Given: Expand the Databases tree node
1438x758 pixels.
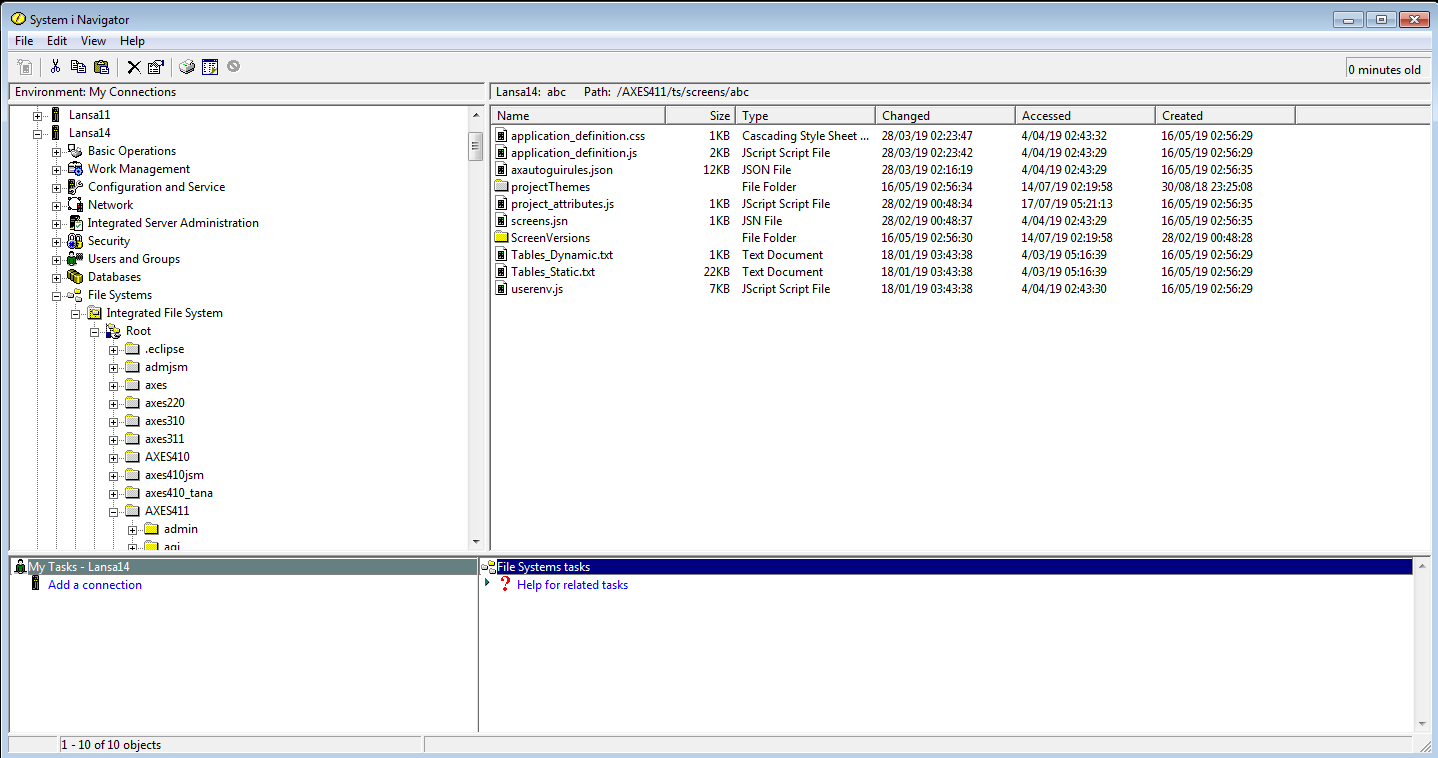Looking at the screenshot, I should 57,277.
